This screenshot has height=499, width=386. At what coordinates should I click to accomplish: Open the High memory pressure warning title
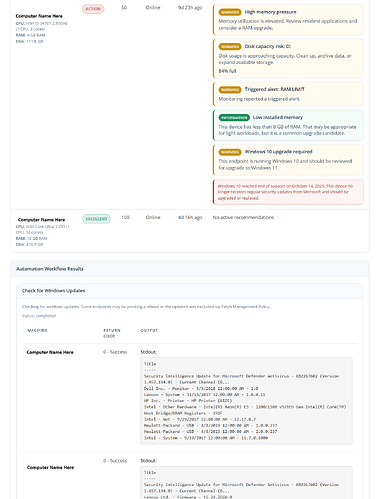point(270,12)
